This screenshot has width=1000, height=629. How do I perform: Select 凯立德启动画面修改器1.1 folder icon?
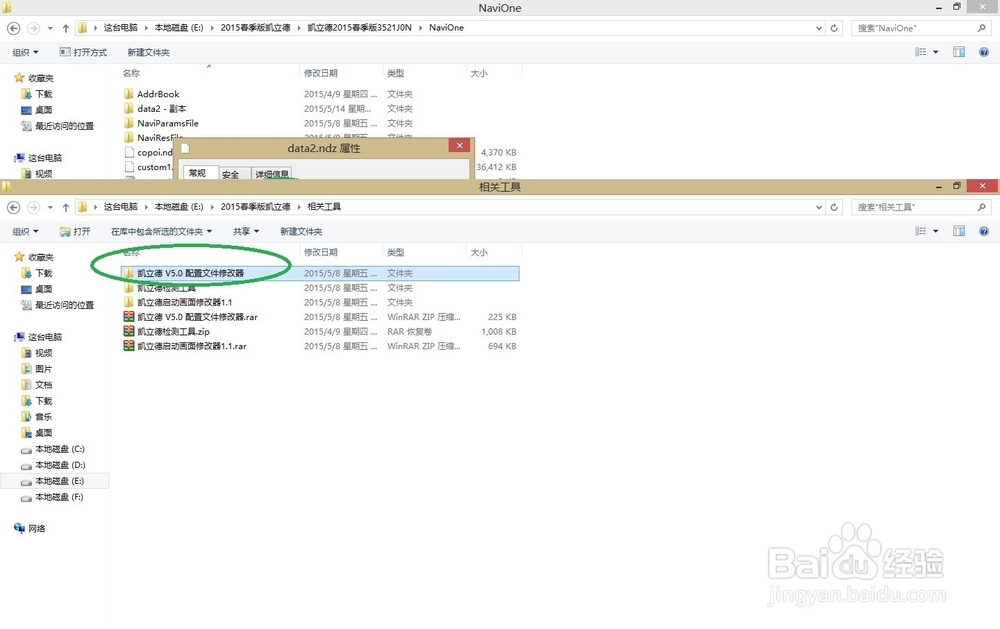tap(129, 302)
